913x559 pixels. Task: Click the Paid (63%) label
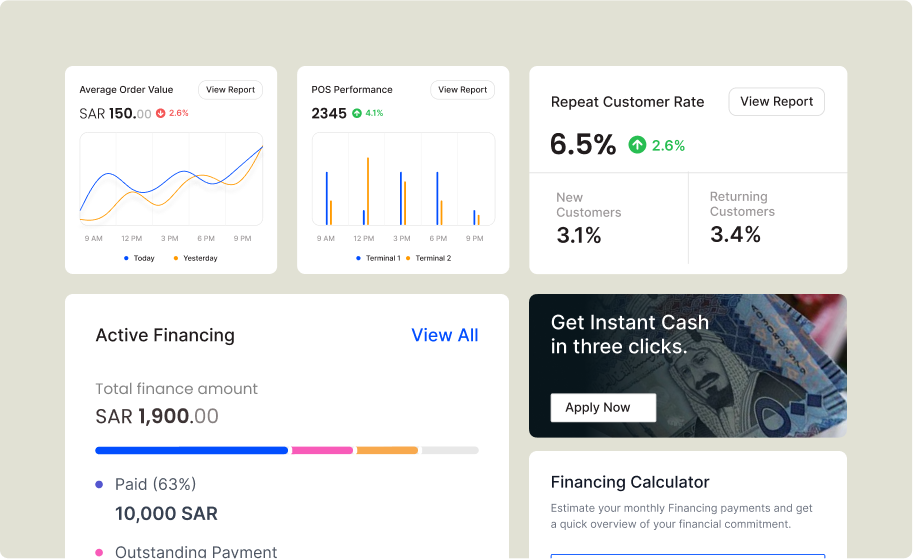155,484
